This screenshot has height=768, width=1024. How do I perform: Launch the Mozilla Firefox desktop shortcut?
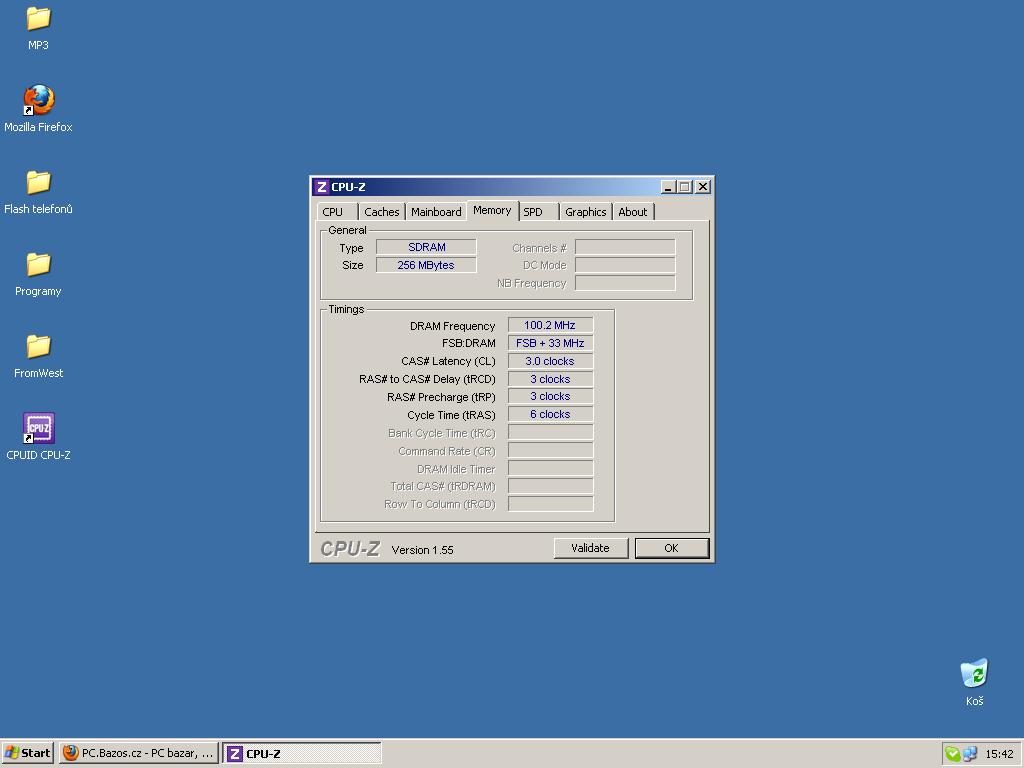(x=39, y=100)
